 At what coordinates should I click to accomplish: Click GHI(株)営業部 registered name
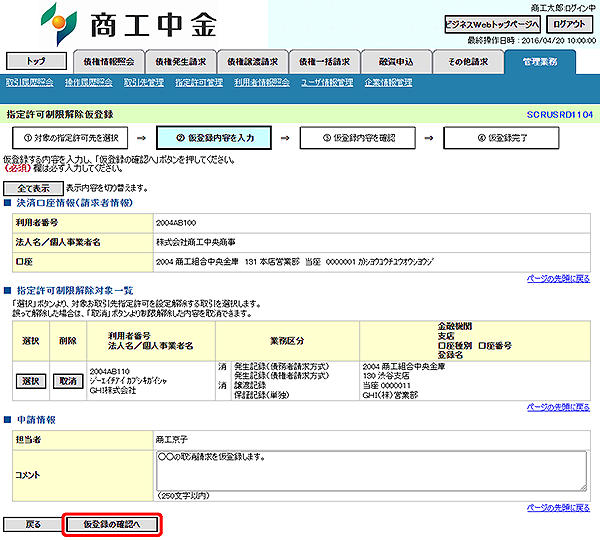point(390,395)
